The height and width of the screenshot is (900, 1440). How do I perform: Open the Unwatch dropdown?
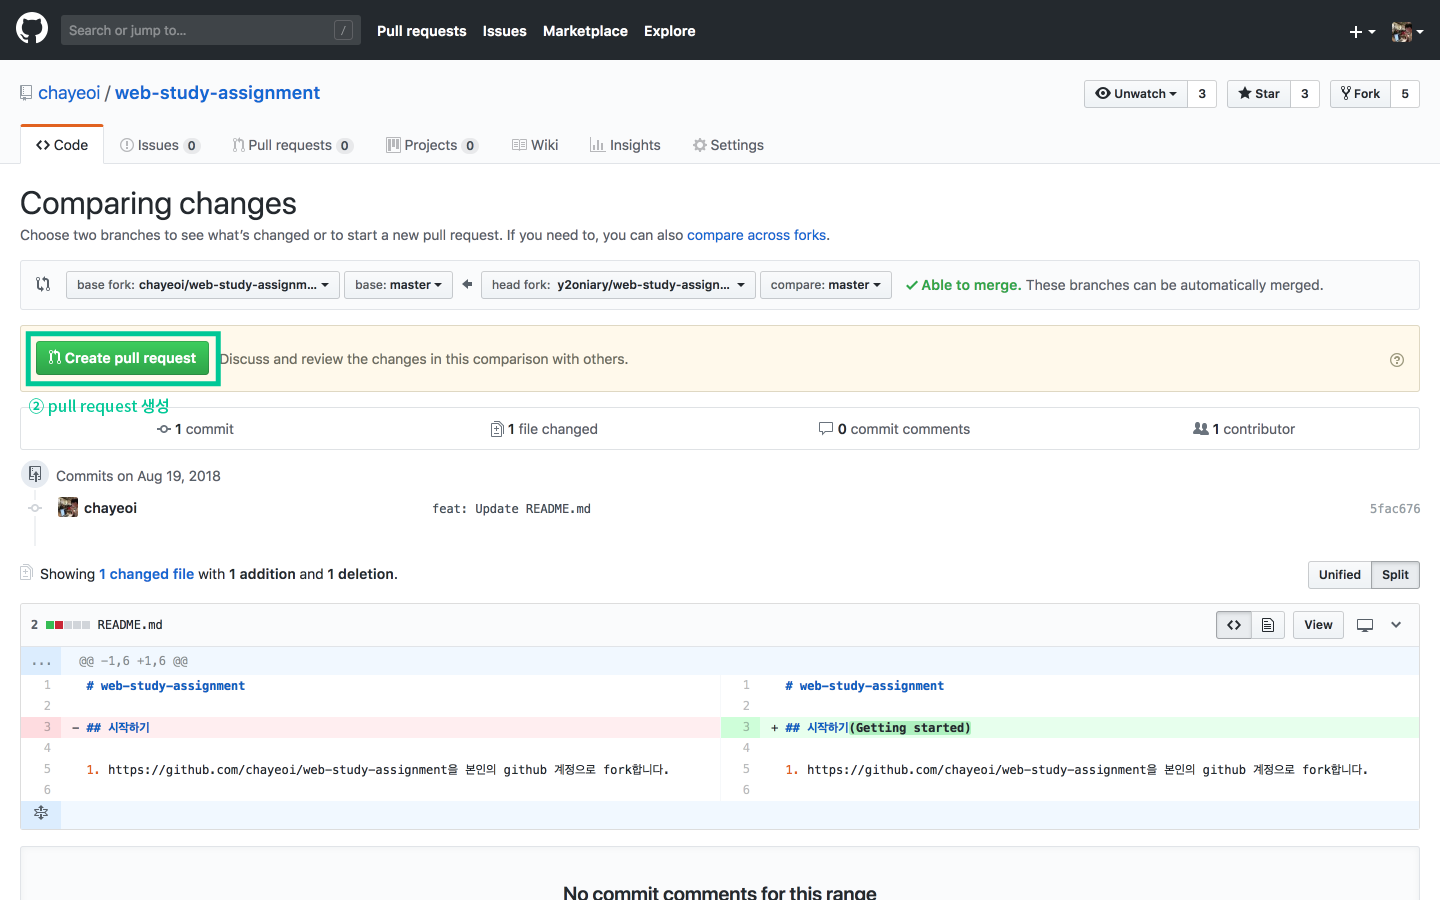pos(1136,94)
